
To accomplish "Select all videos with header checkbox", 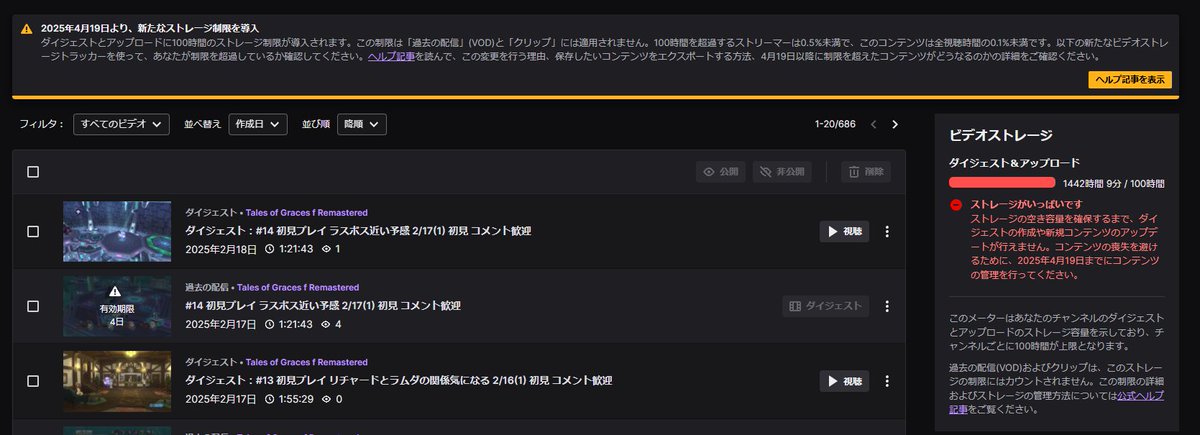I will 33,172.
